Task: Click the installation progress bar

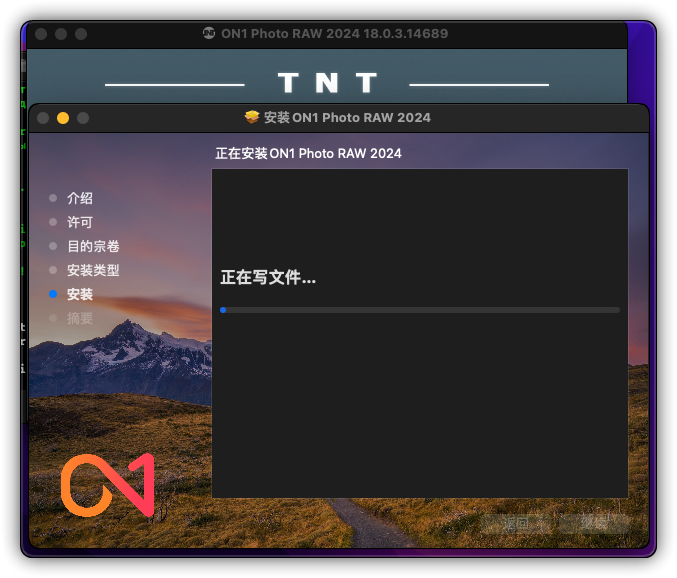Action: 420,310
